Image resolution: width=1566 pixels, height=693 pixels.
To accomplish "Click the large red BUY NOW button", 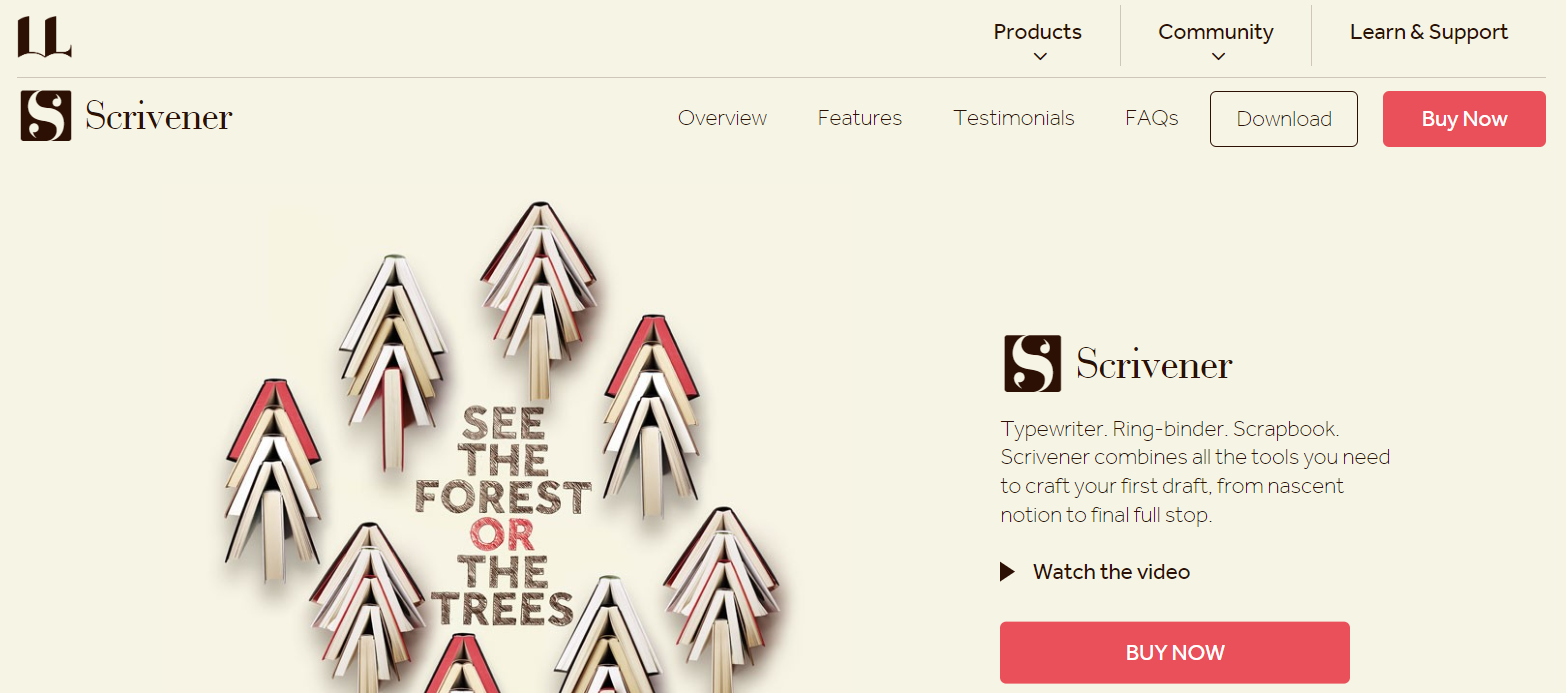I will coord(1175,653).
